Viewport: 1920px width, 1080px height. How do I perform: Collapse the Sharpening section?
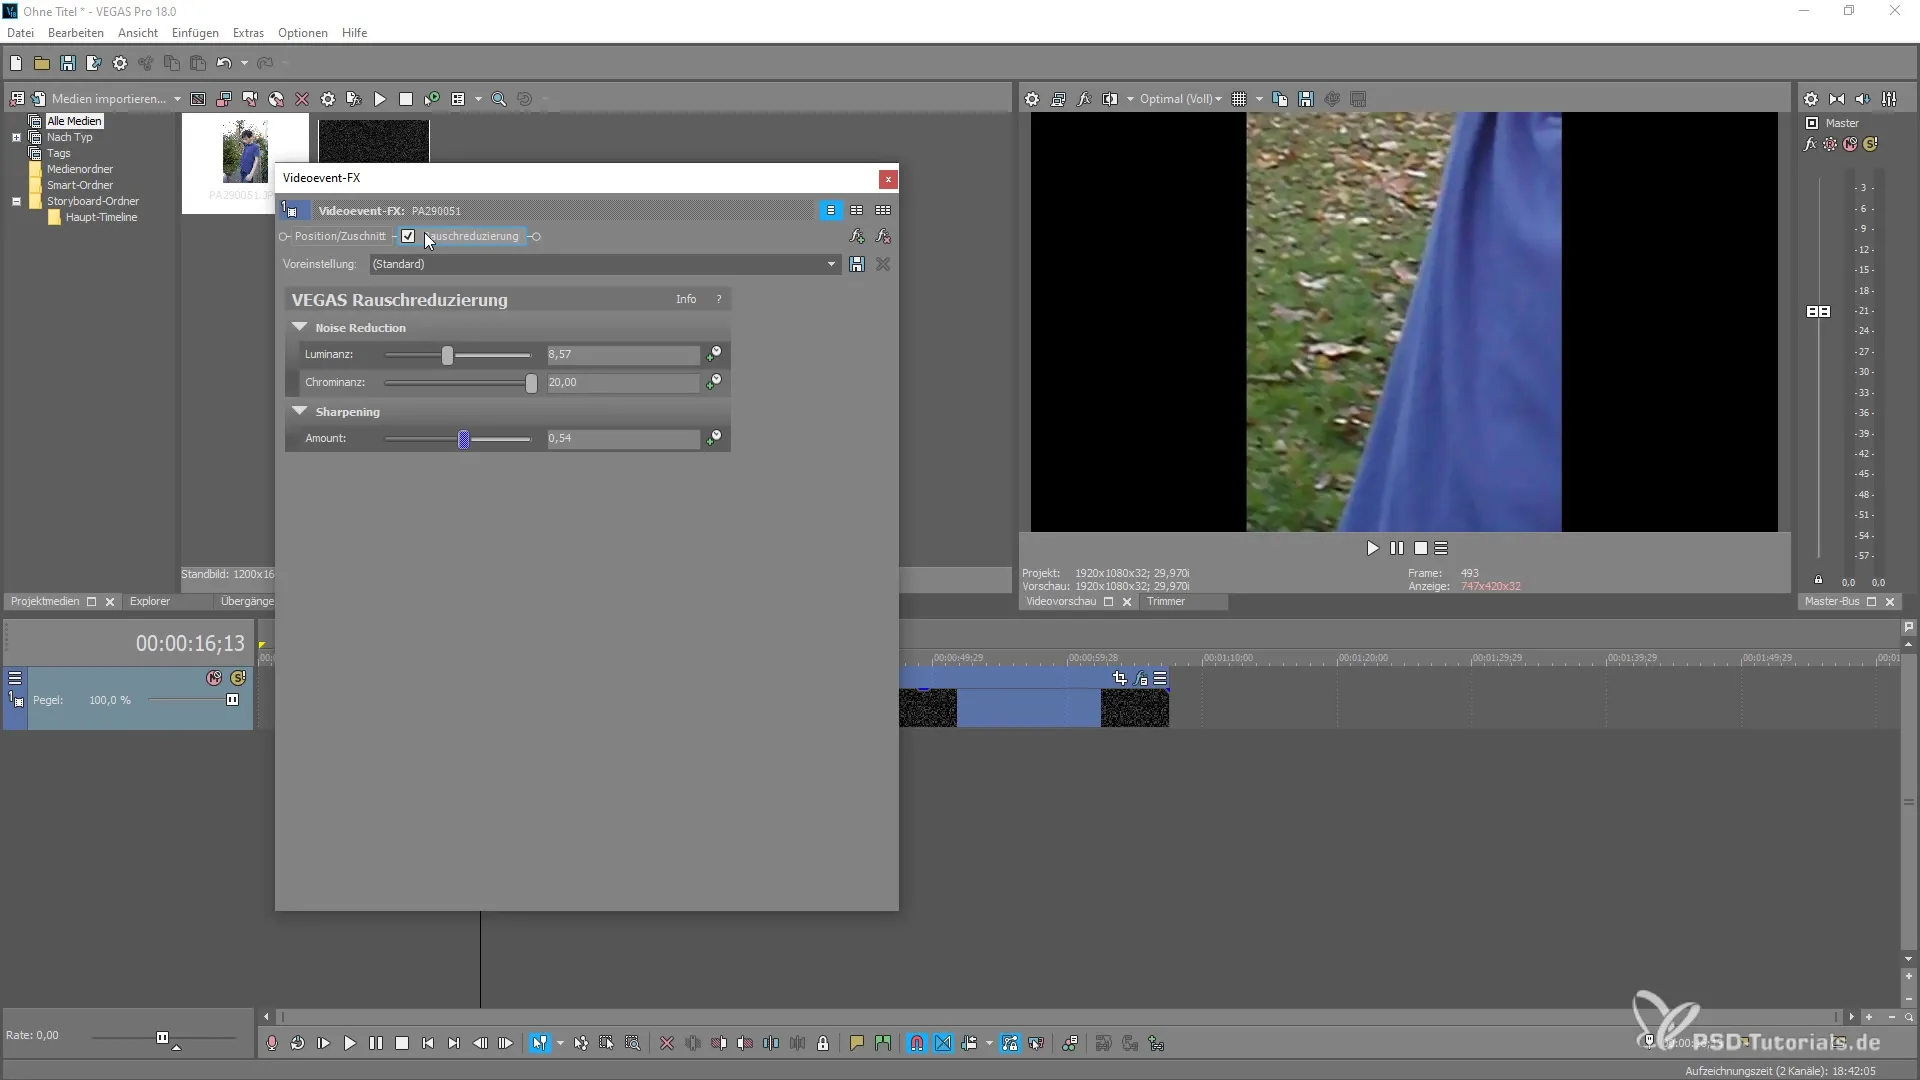click(299, 411)
